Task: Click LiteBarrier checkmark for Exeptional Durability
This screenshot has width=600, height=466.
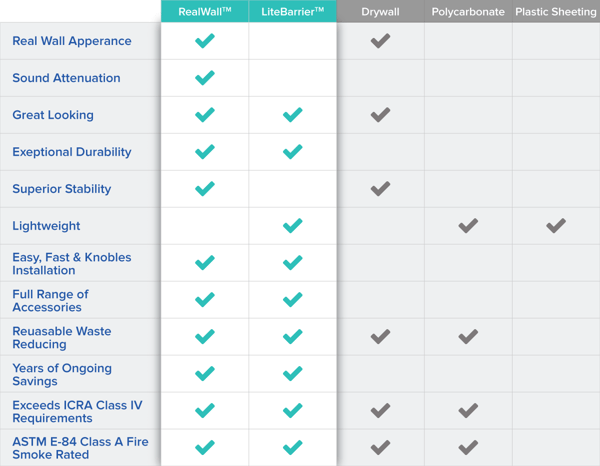Action: point(293,152)
